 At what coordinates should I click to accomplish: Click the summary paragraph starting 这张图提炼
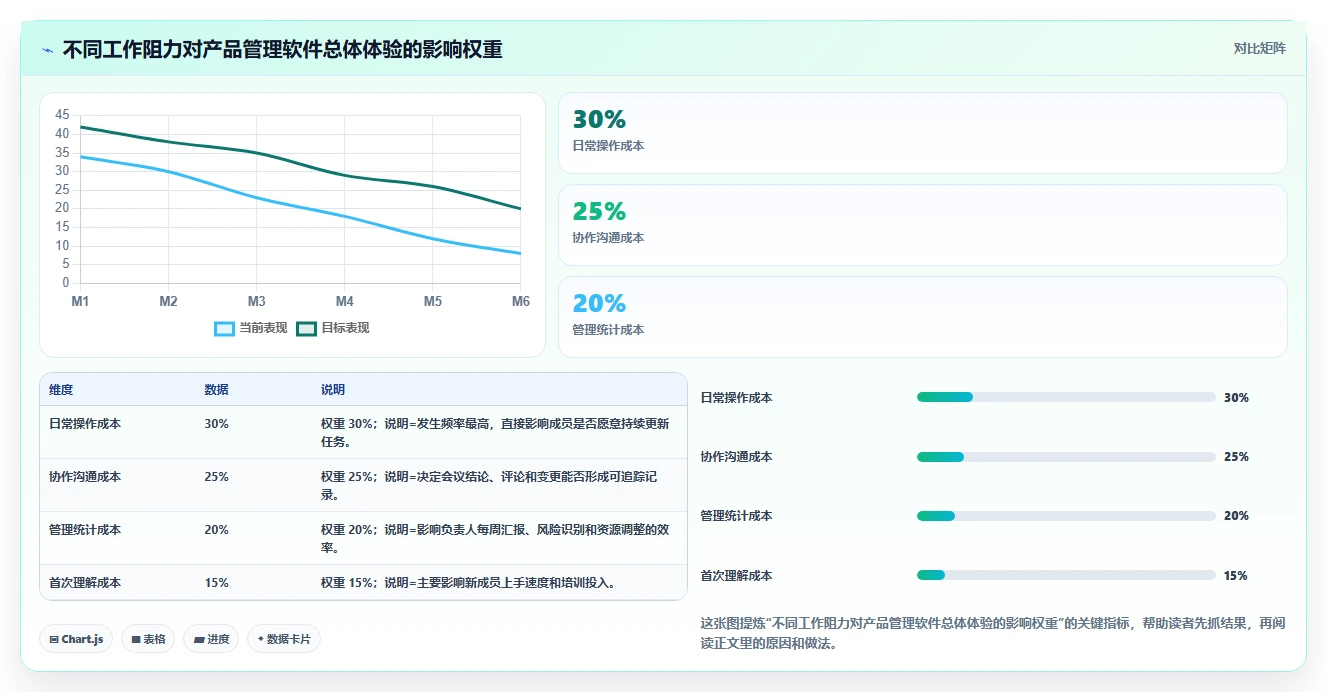(x=993, y=633)
